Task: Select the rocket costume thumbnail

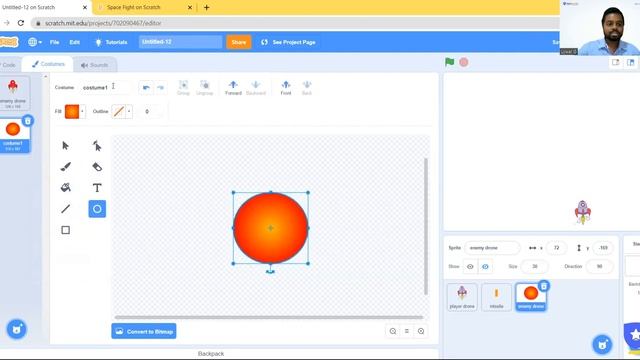Action: click(x=13, y=93)
